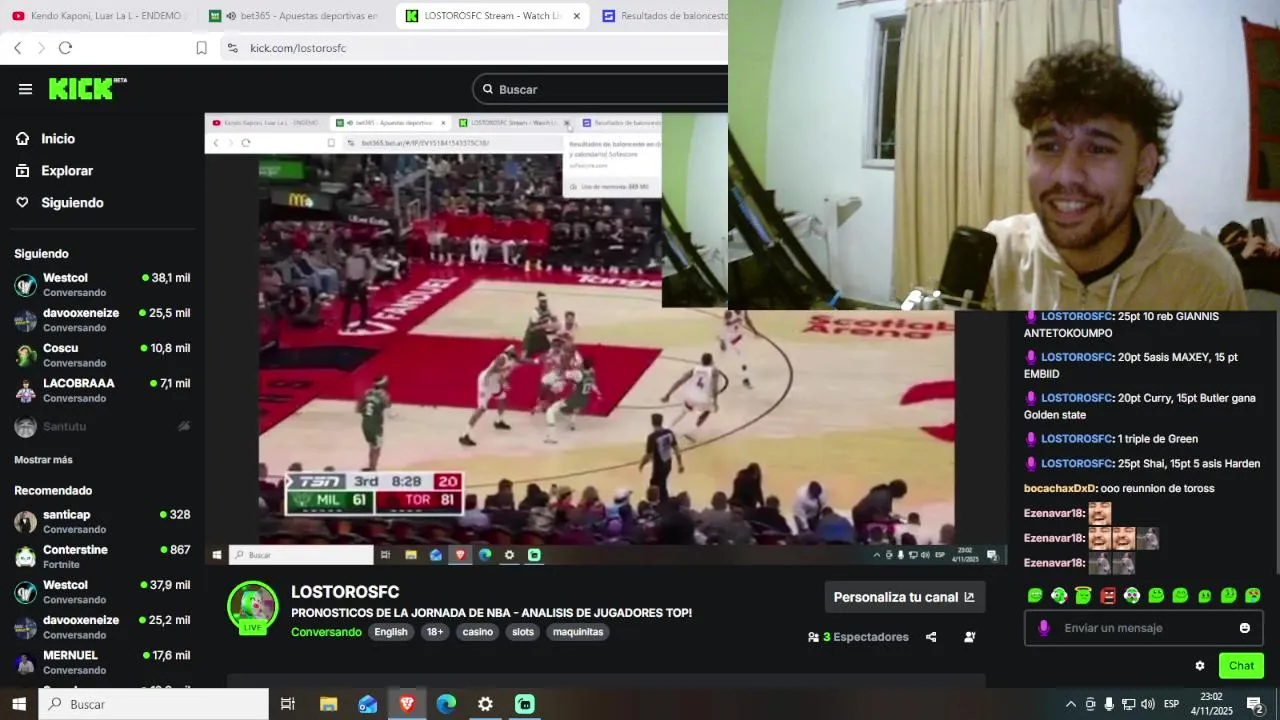The height and width of the screenshot is (720, 1280).
Task: Reload the Kick page
Action: [65, 48]
